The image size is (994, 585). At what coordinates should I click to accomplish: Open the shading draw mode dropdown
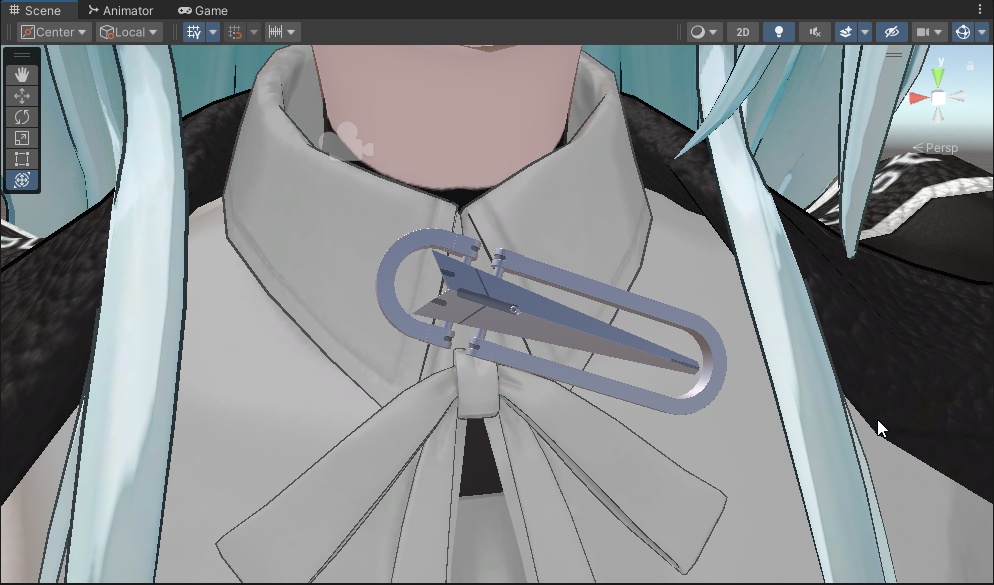pyautogui.click(x=704, y=32)
